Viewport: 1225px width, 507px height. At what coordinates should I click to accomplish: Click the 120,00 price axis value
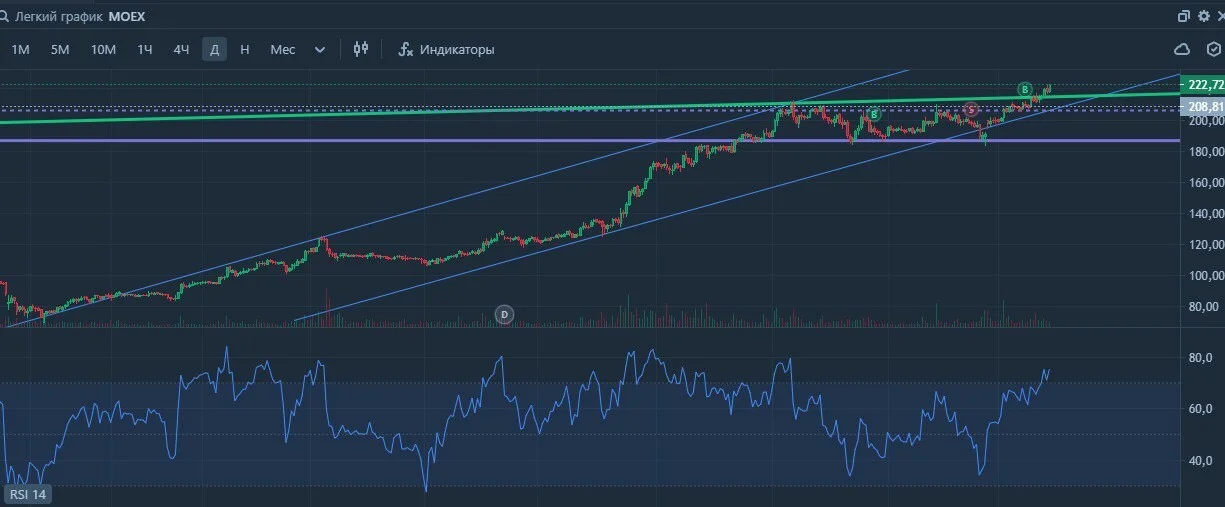point(1206,245)
